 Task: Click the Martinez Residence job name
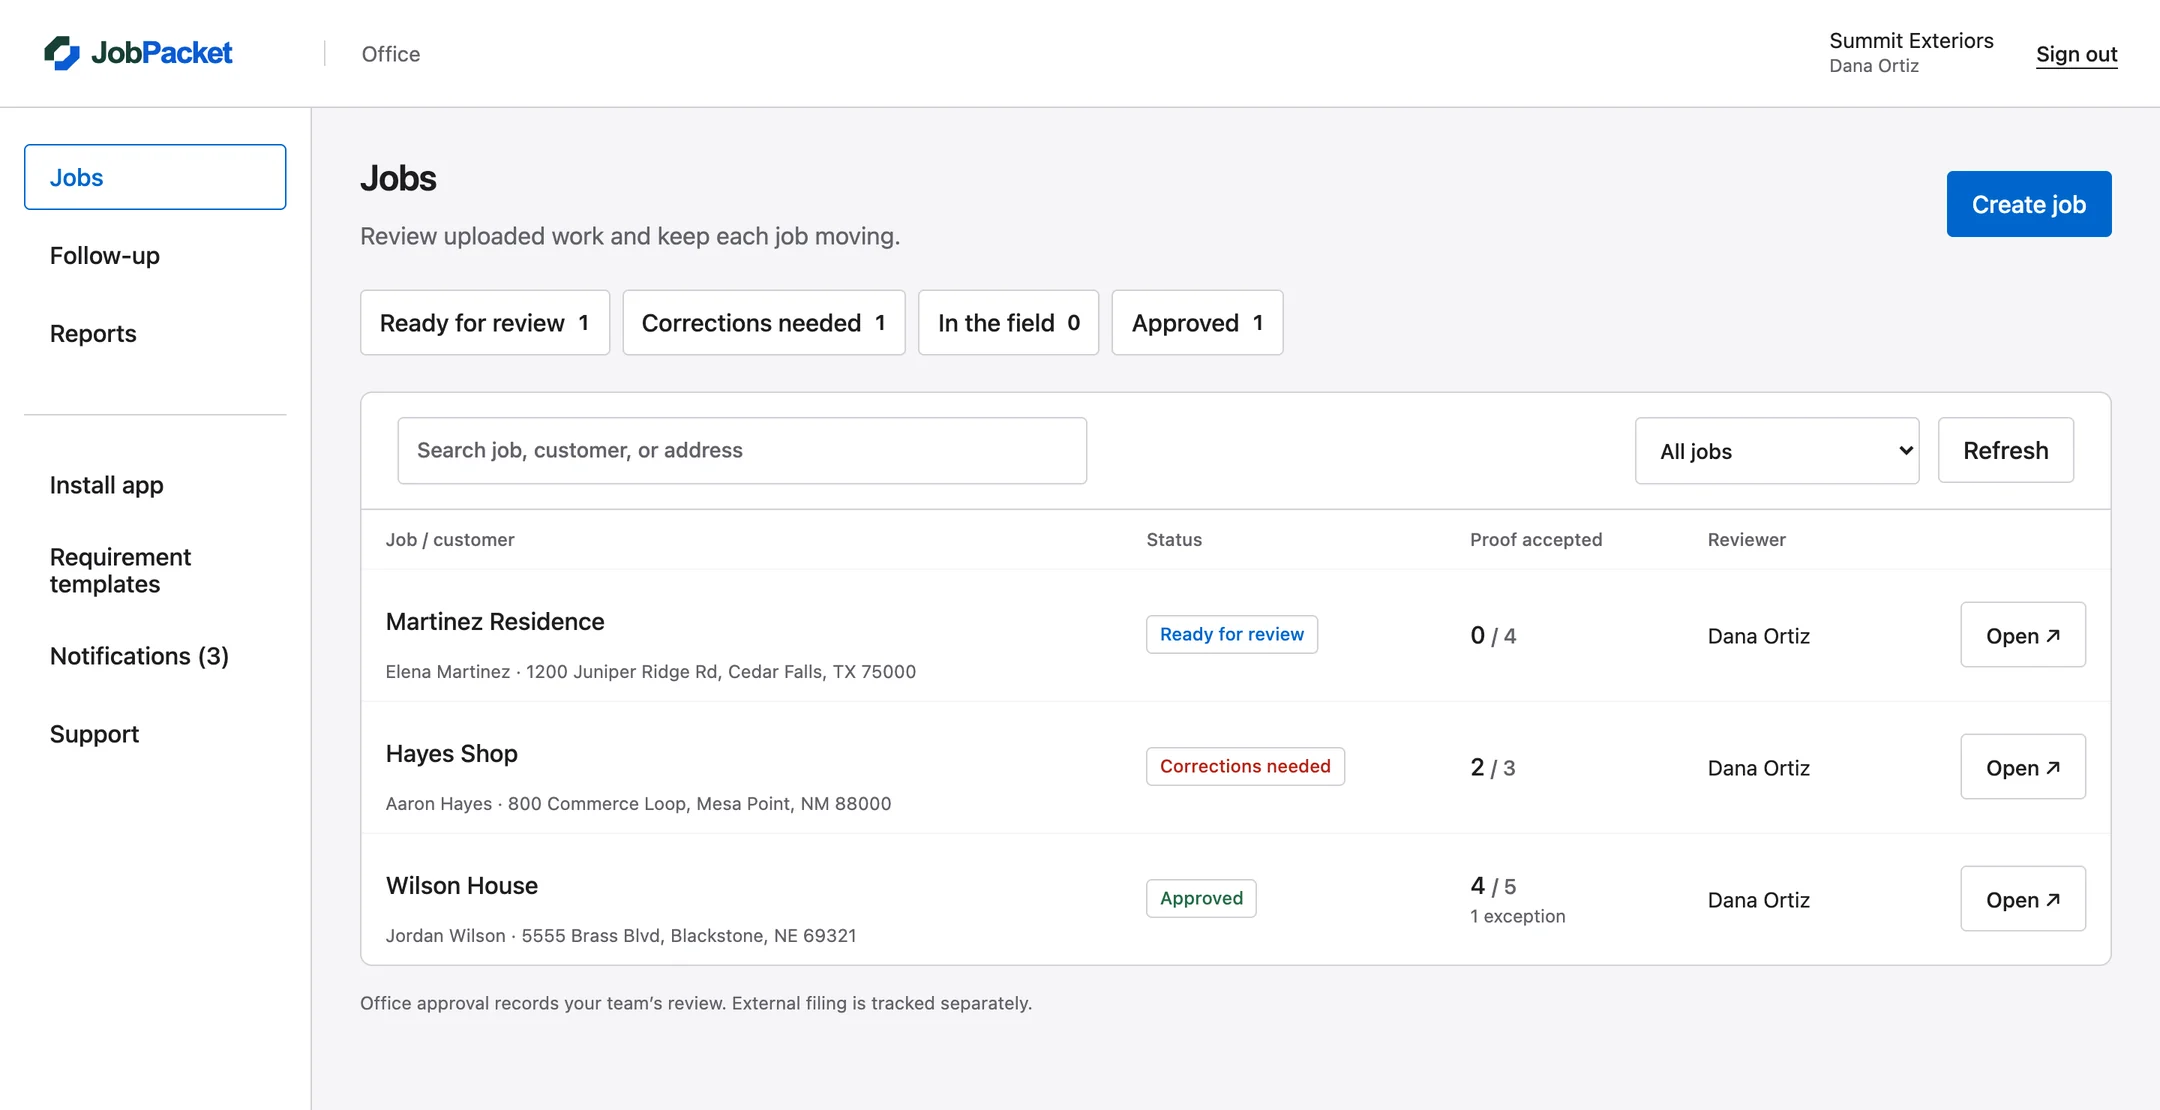point(495,622)
